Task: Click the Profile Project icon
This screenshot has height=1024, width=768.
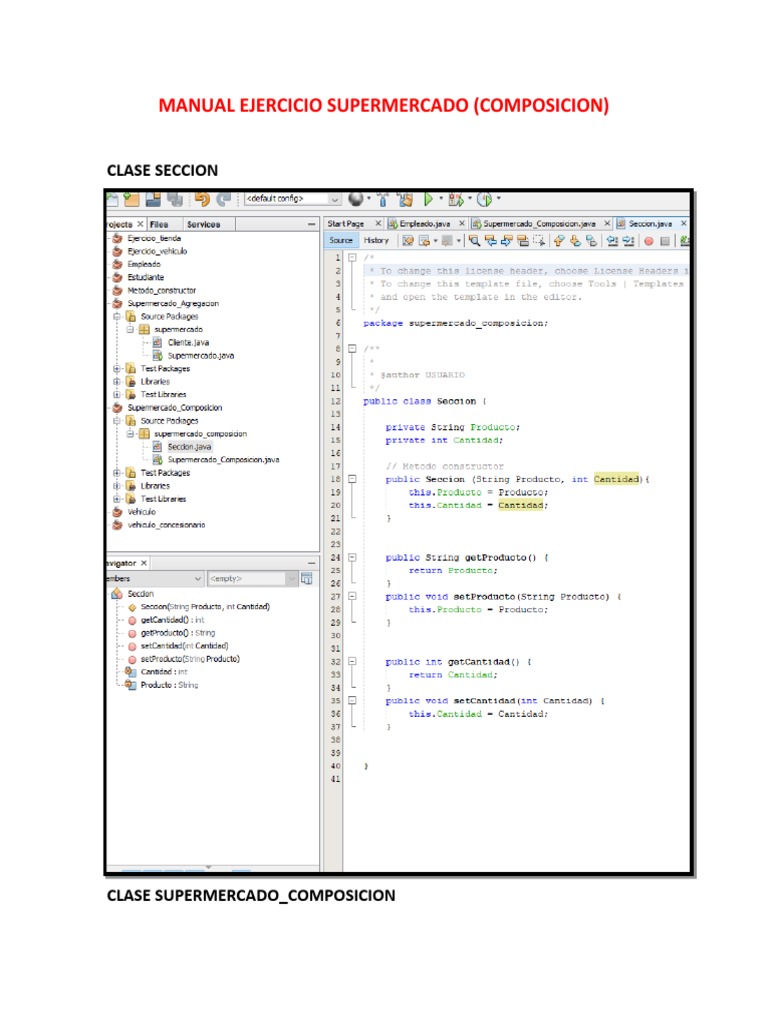Action: point(484,199)
